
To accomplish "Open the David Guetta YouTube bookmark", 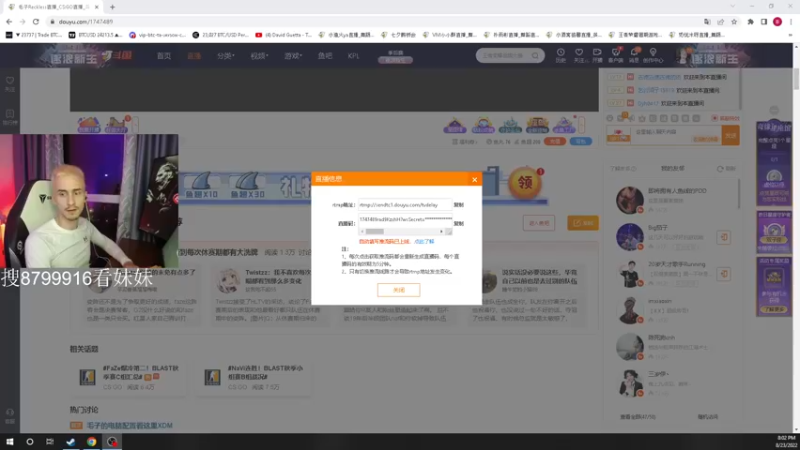I will [x=283, y=35].
